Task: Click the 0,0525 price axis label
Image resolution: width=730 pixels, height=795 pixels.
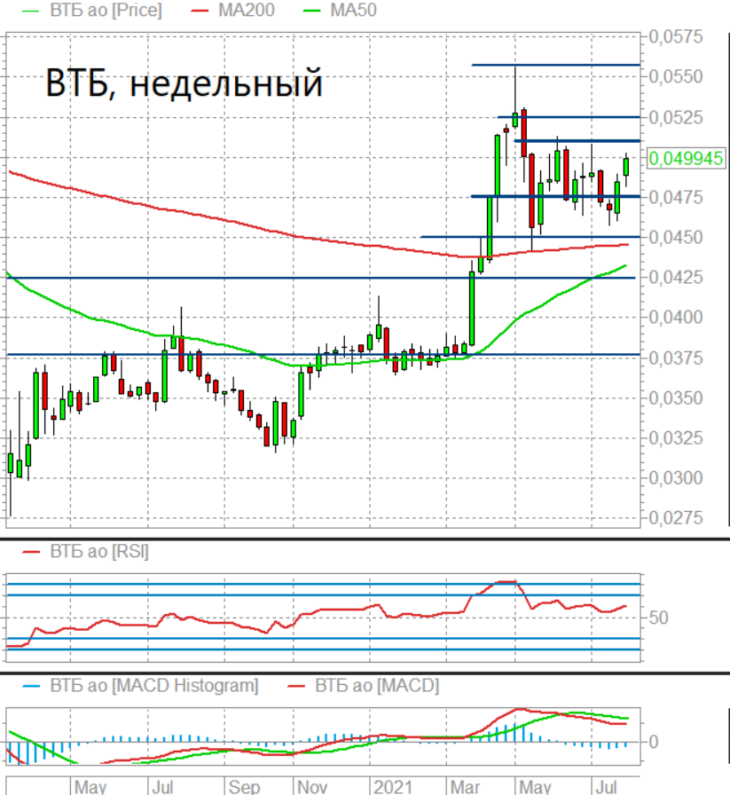Action: [676, 117]
